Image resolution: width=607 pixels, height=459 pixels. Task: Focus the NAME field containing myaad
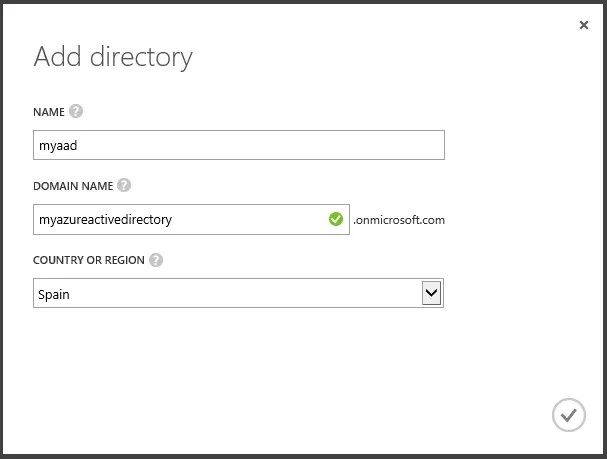[x=239, y=145]
